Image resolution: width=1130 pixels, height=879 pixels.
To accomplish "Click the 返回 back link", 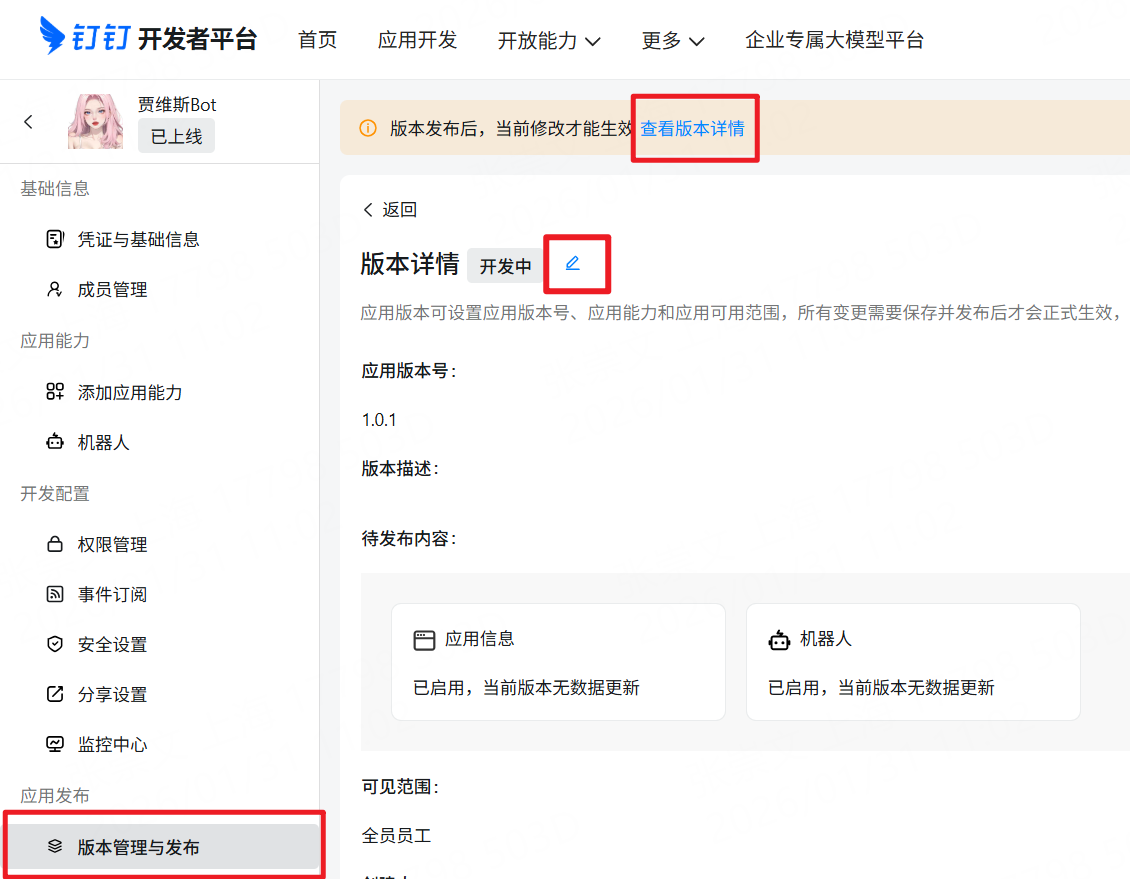I will tap(399, 210).
